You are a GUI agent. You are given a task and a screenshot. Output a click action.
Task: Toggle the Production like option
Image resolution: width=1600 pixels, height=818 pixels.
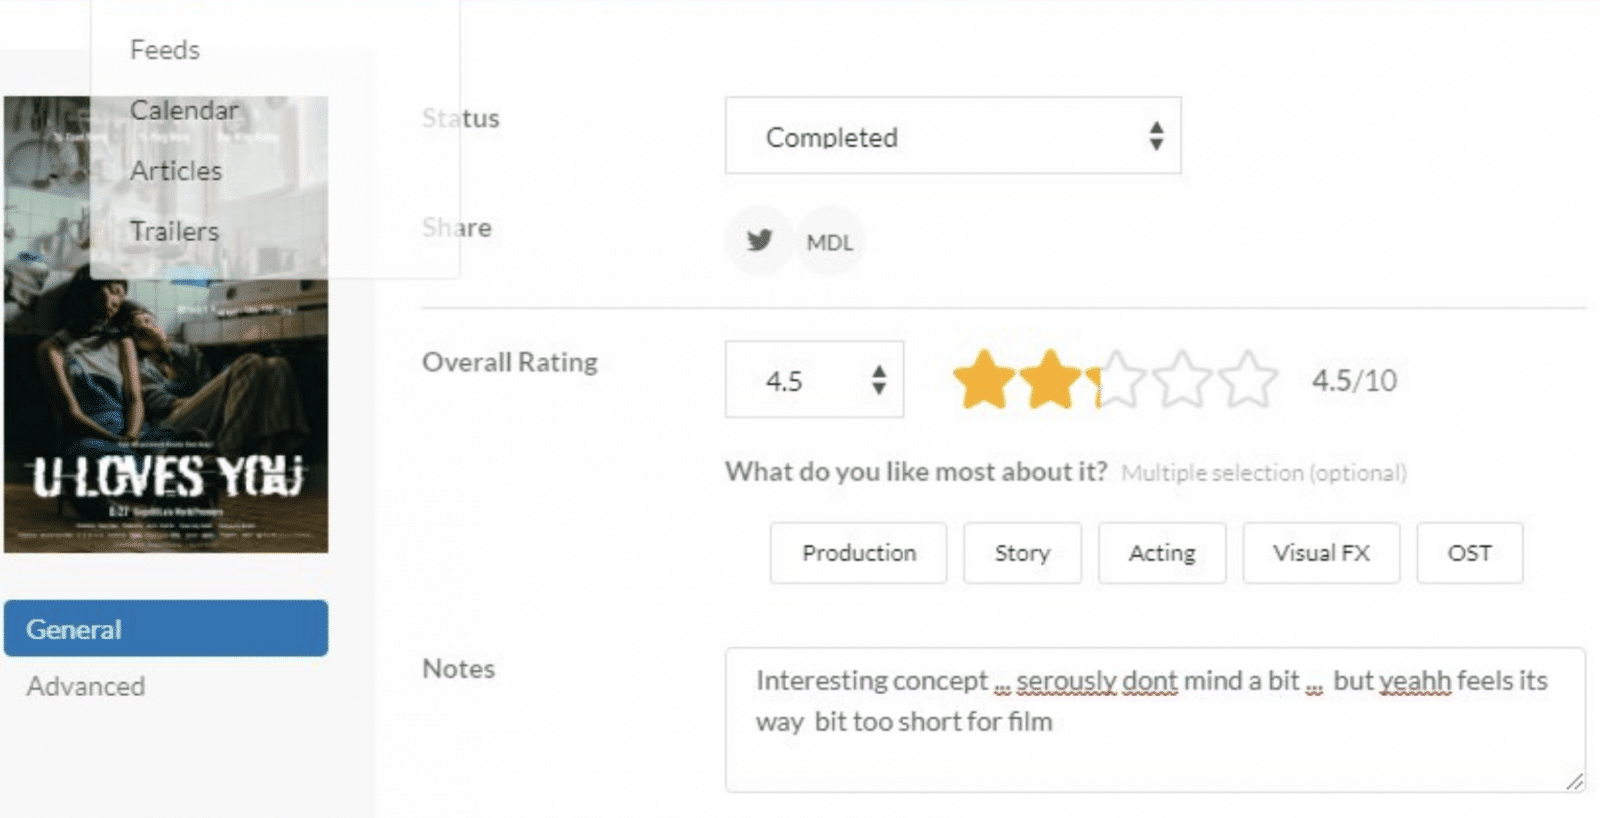pyautogui.click(x=858, y=553)
